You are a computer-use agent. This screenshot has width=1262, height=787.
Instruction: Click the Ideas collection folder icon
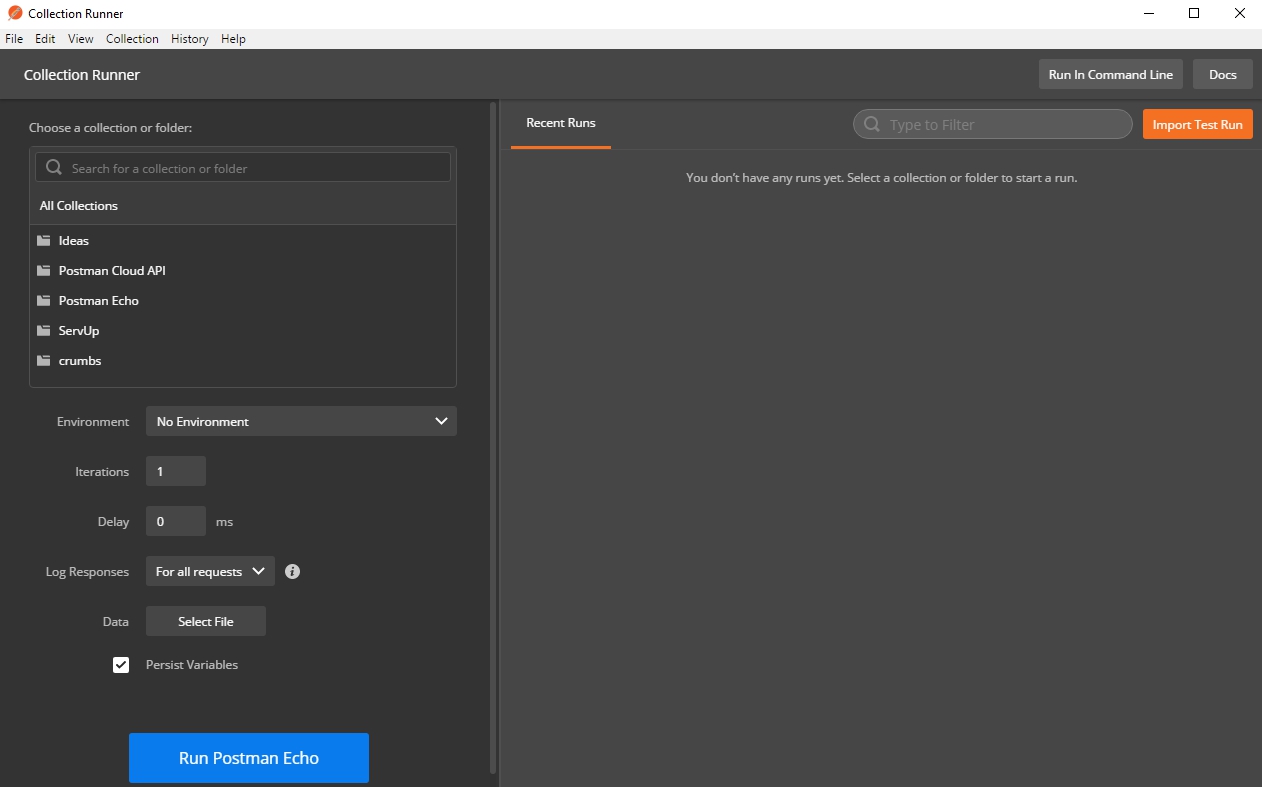point(43,241)
